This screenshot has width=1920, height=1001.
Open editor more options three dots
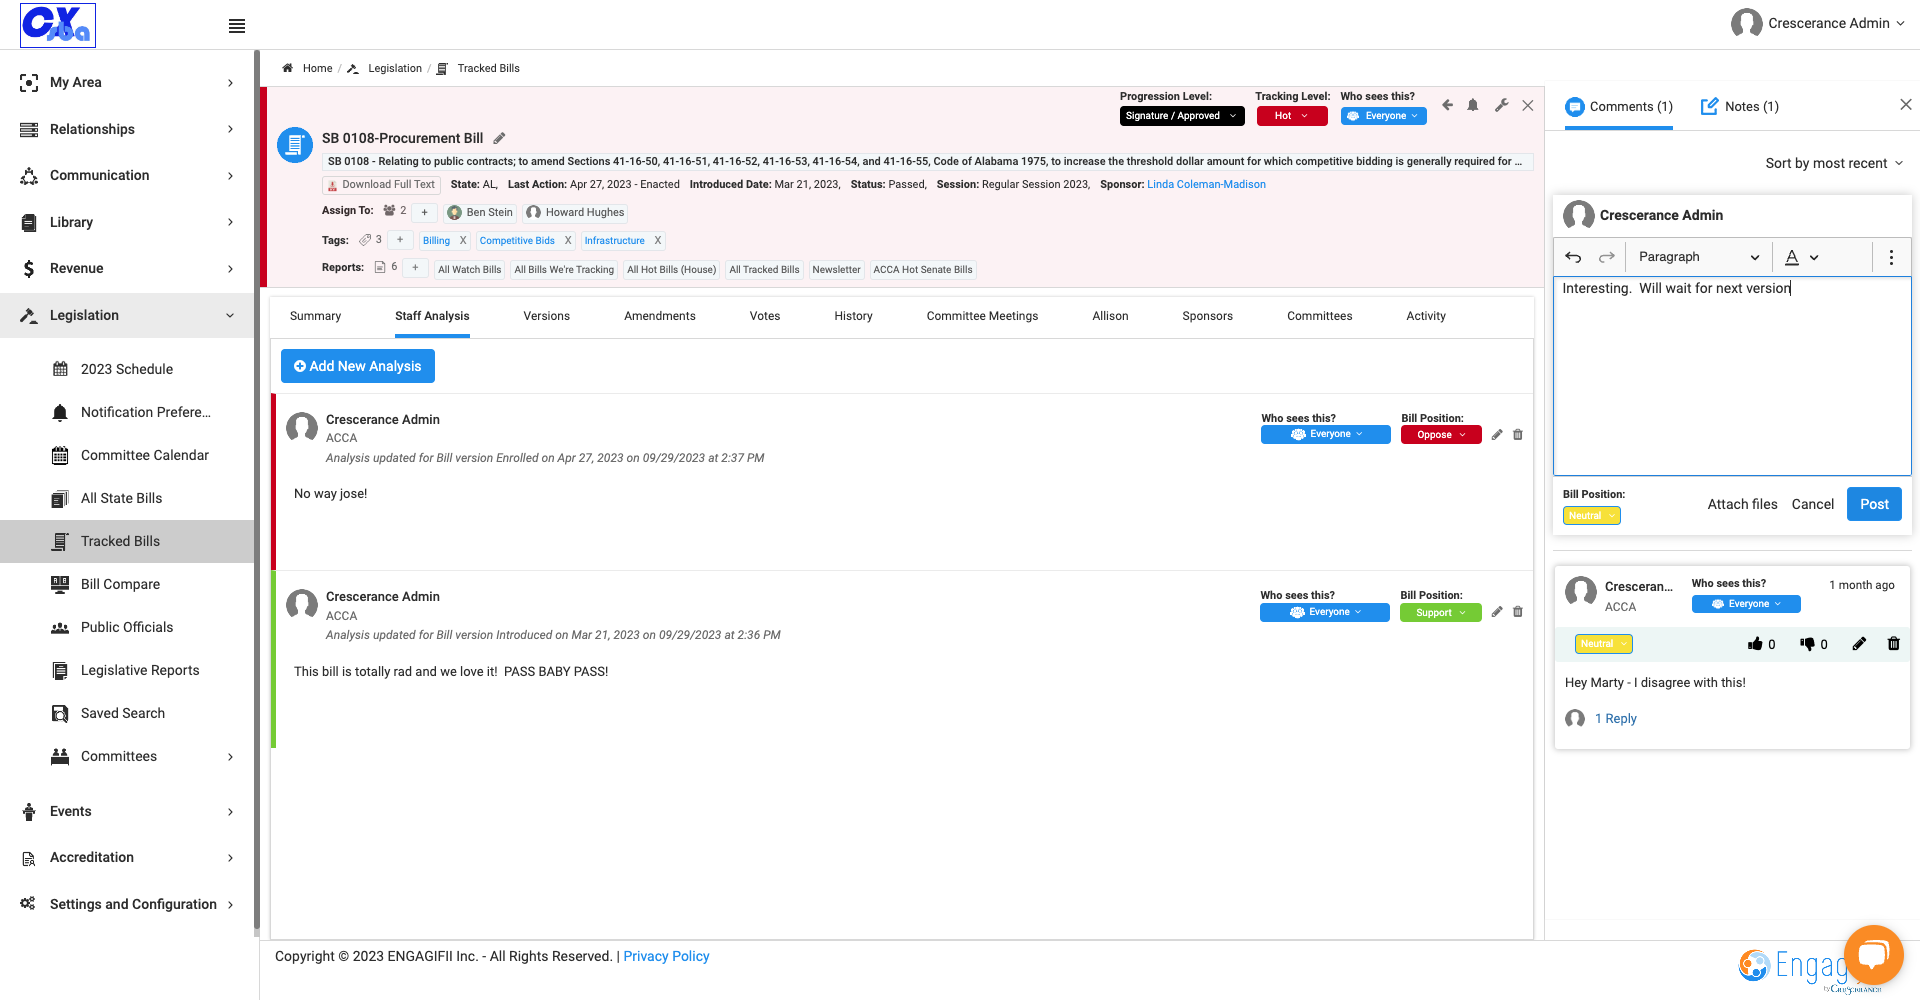[1891, 257]
